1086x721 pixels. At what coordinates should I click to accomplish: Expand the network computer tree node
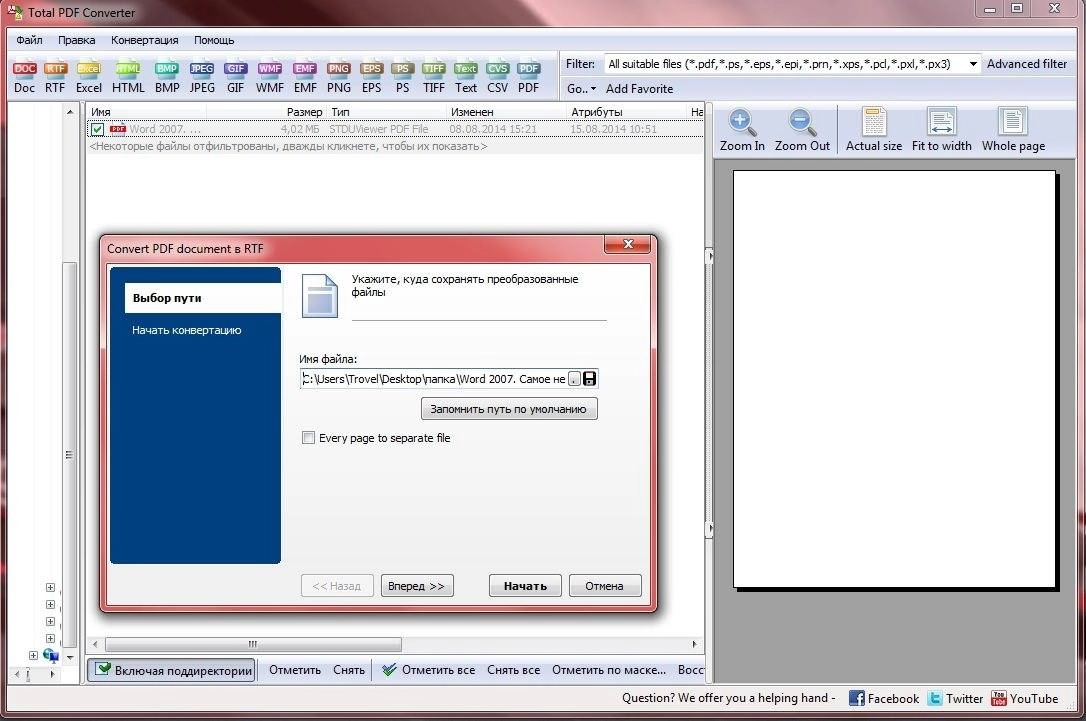point(33,655)
